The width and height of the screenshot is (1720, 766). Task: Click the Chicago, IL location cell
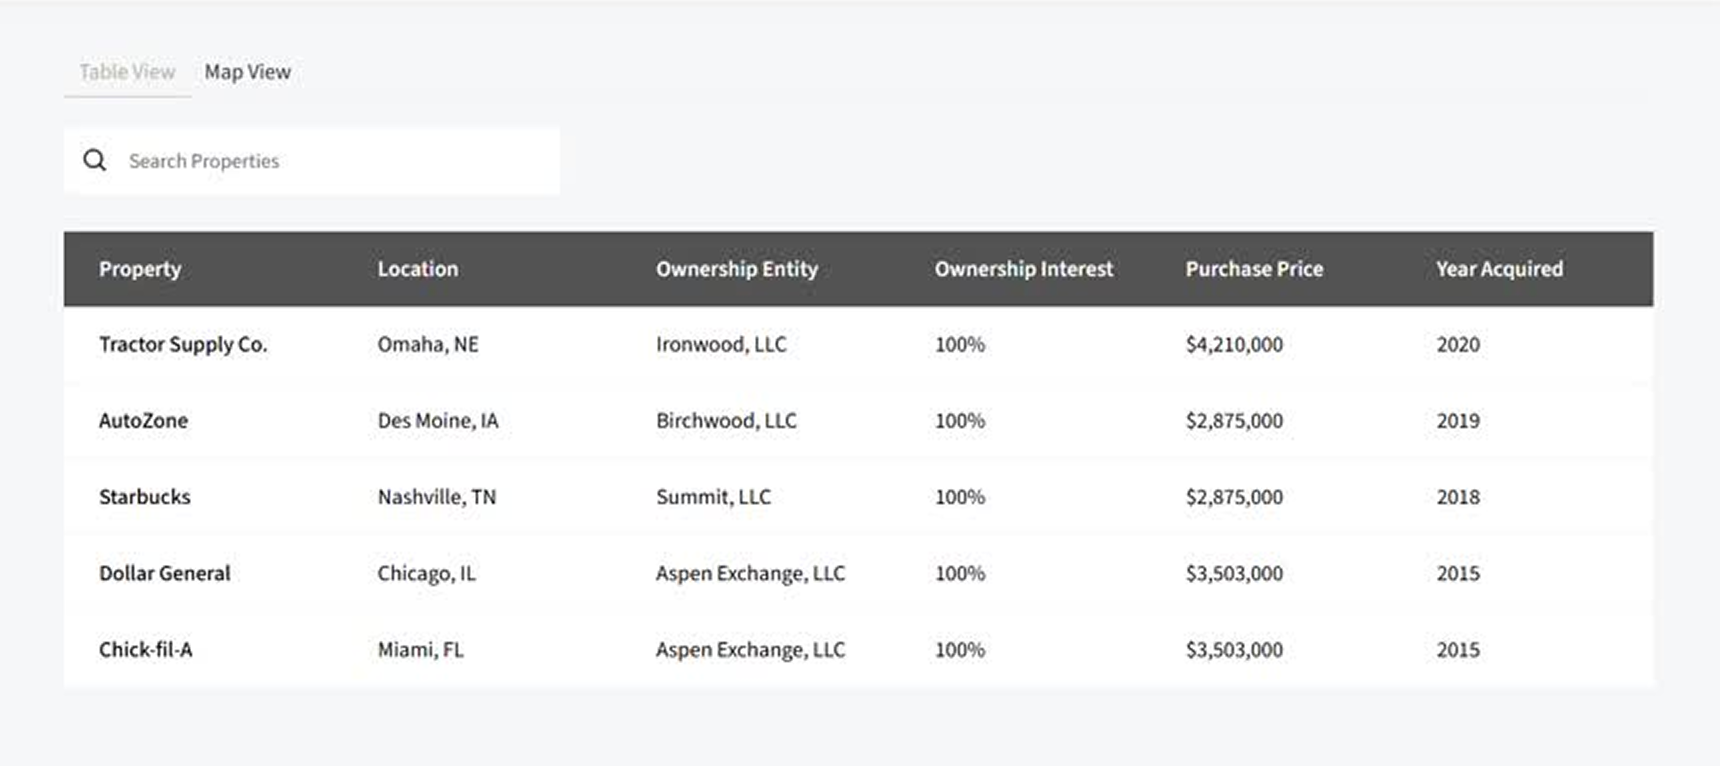click(x=427, y=573)
